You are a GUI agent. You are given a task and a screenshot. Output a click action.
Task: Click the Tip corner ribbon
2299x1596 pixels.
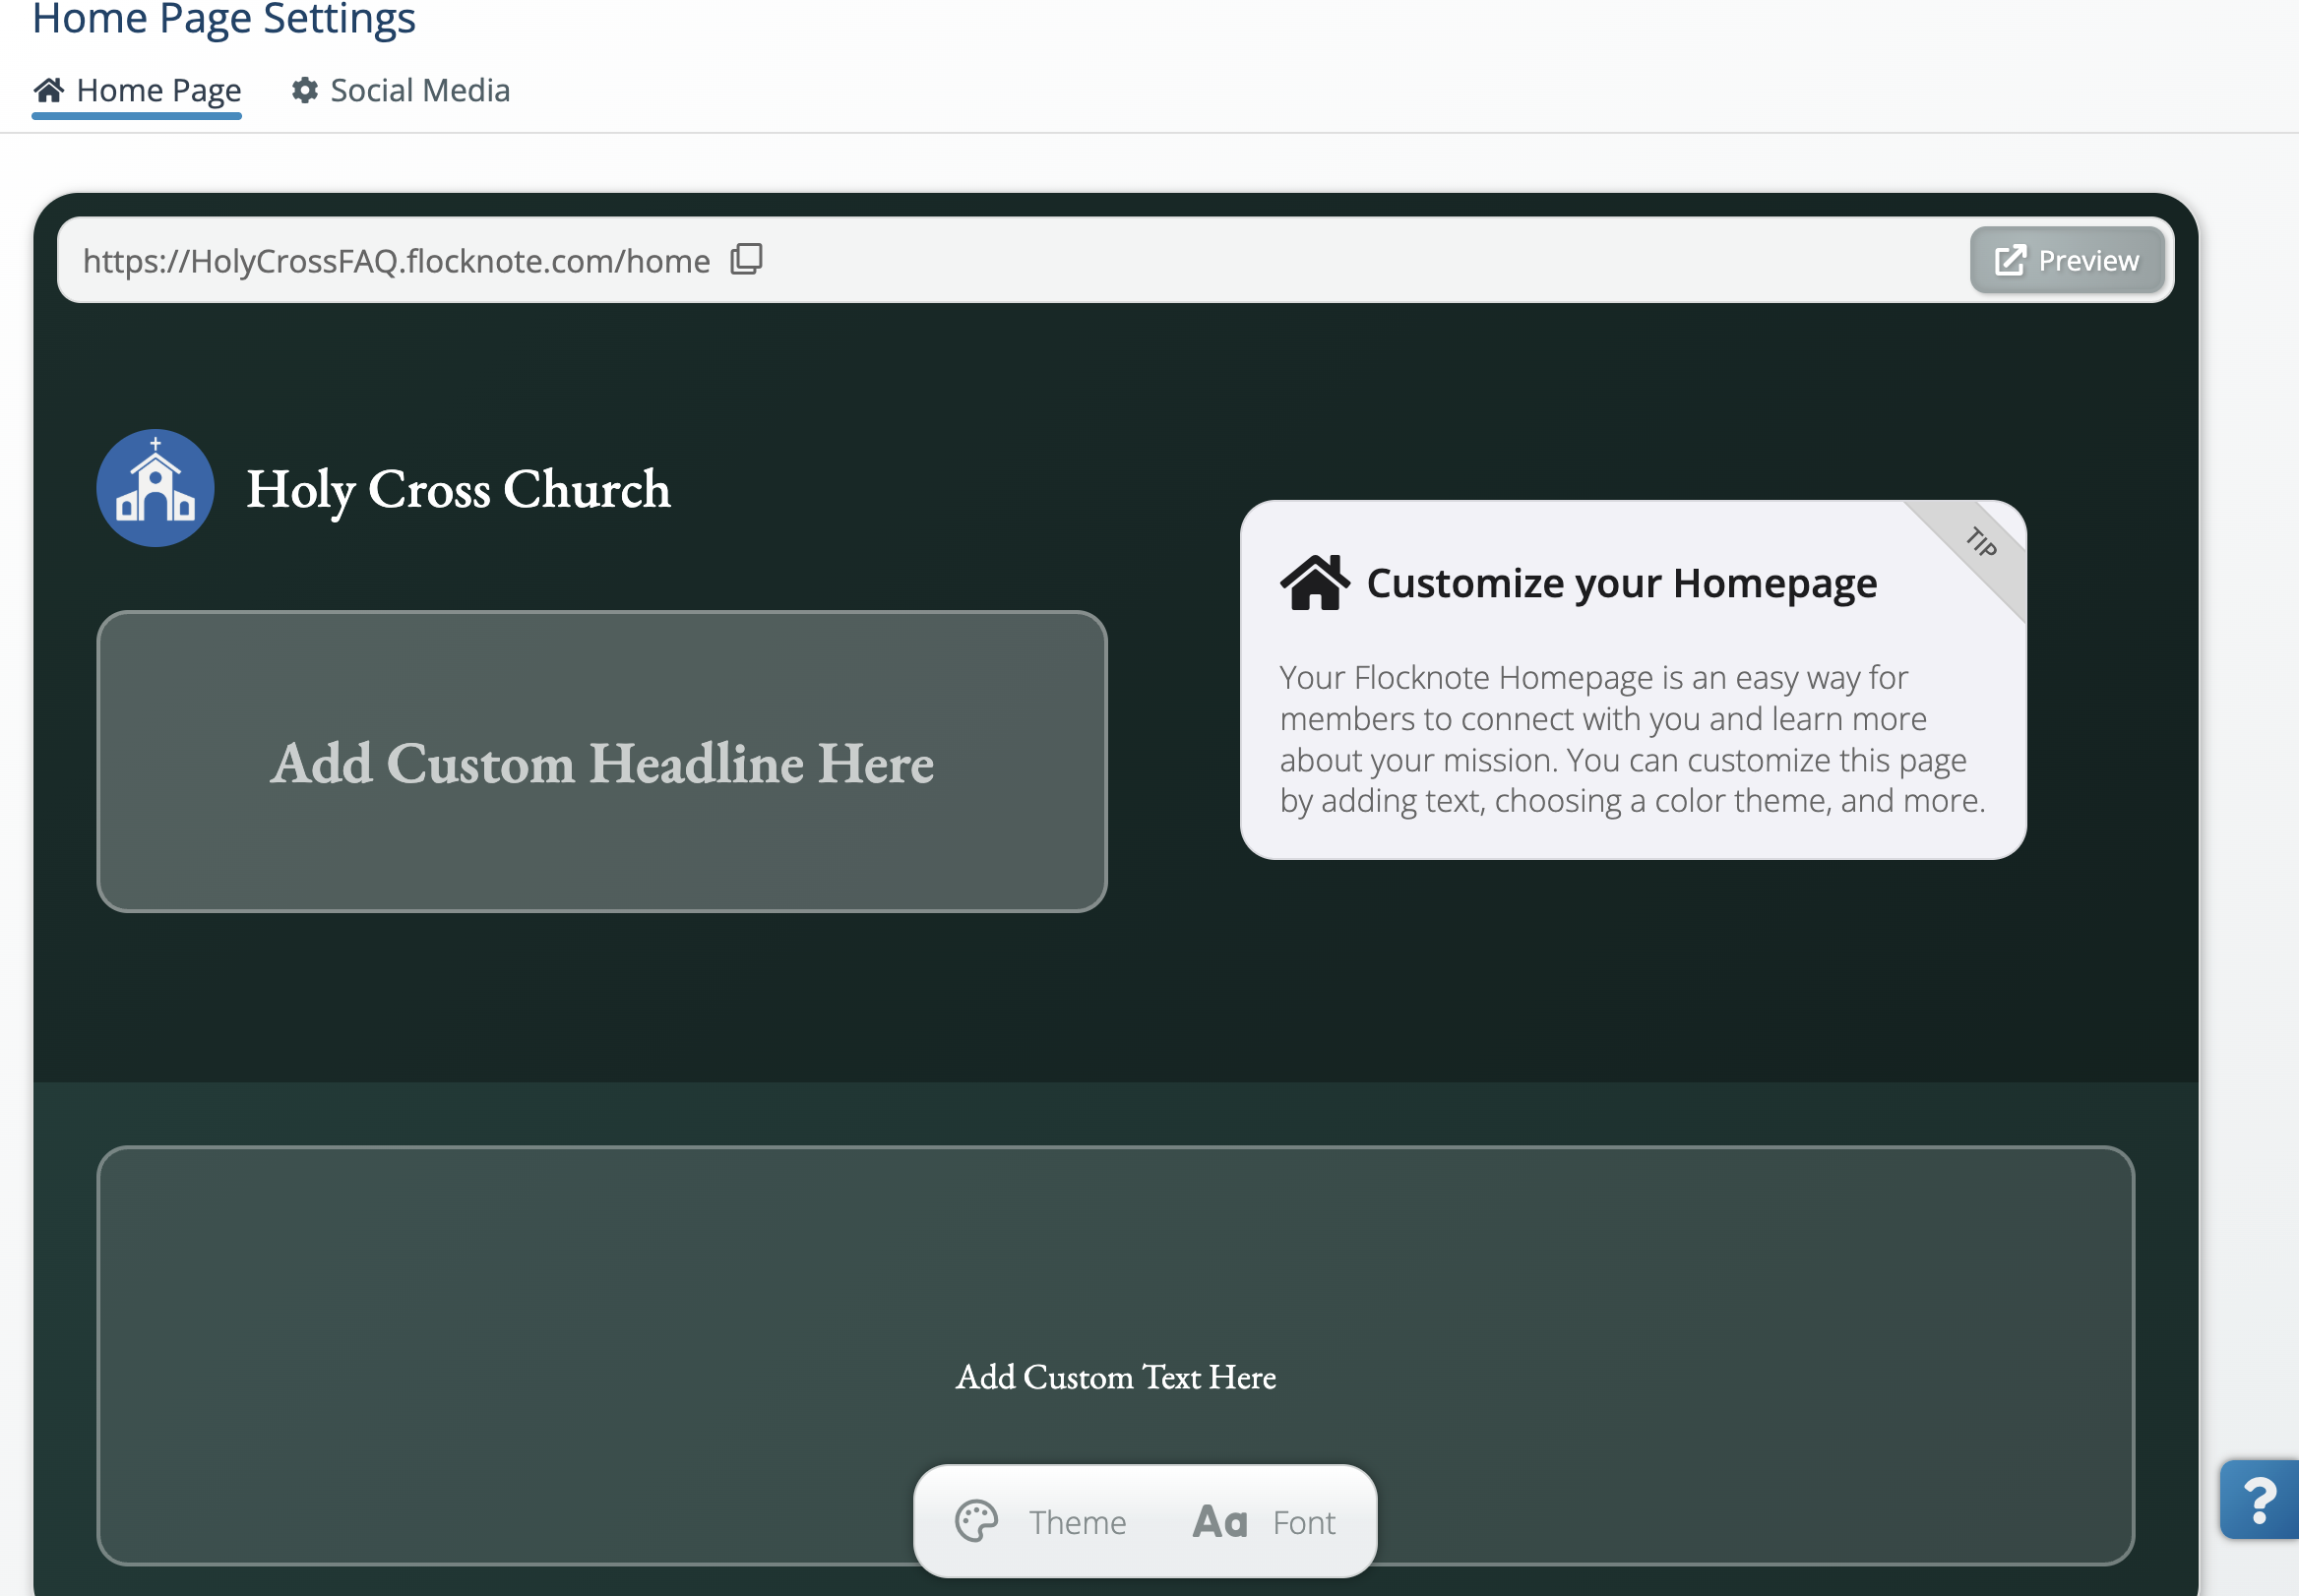pos(1982,543)
